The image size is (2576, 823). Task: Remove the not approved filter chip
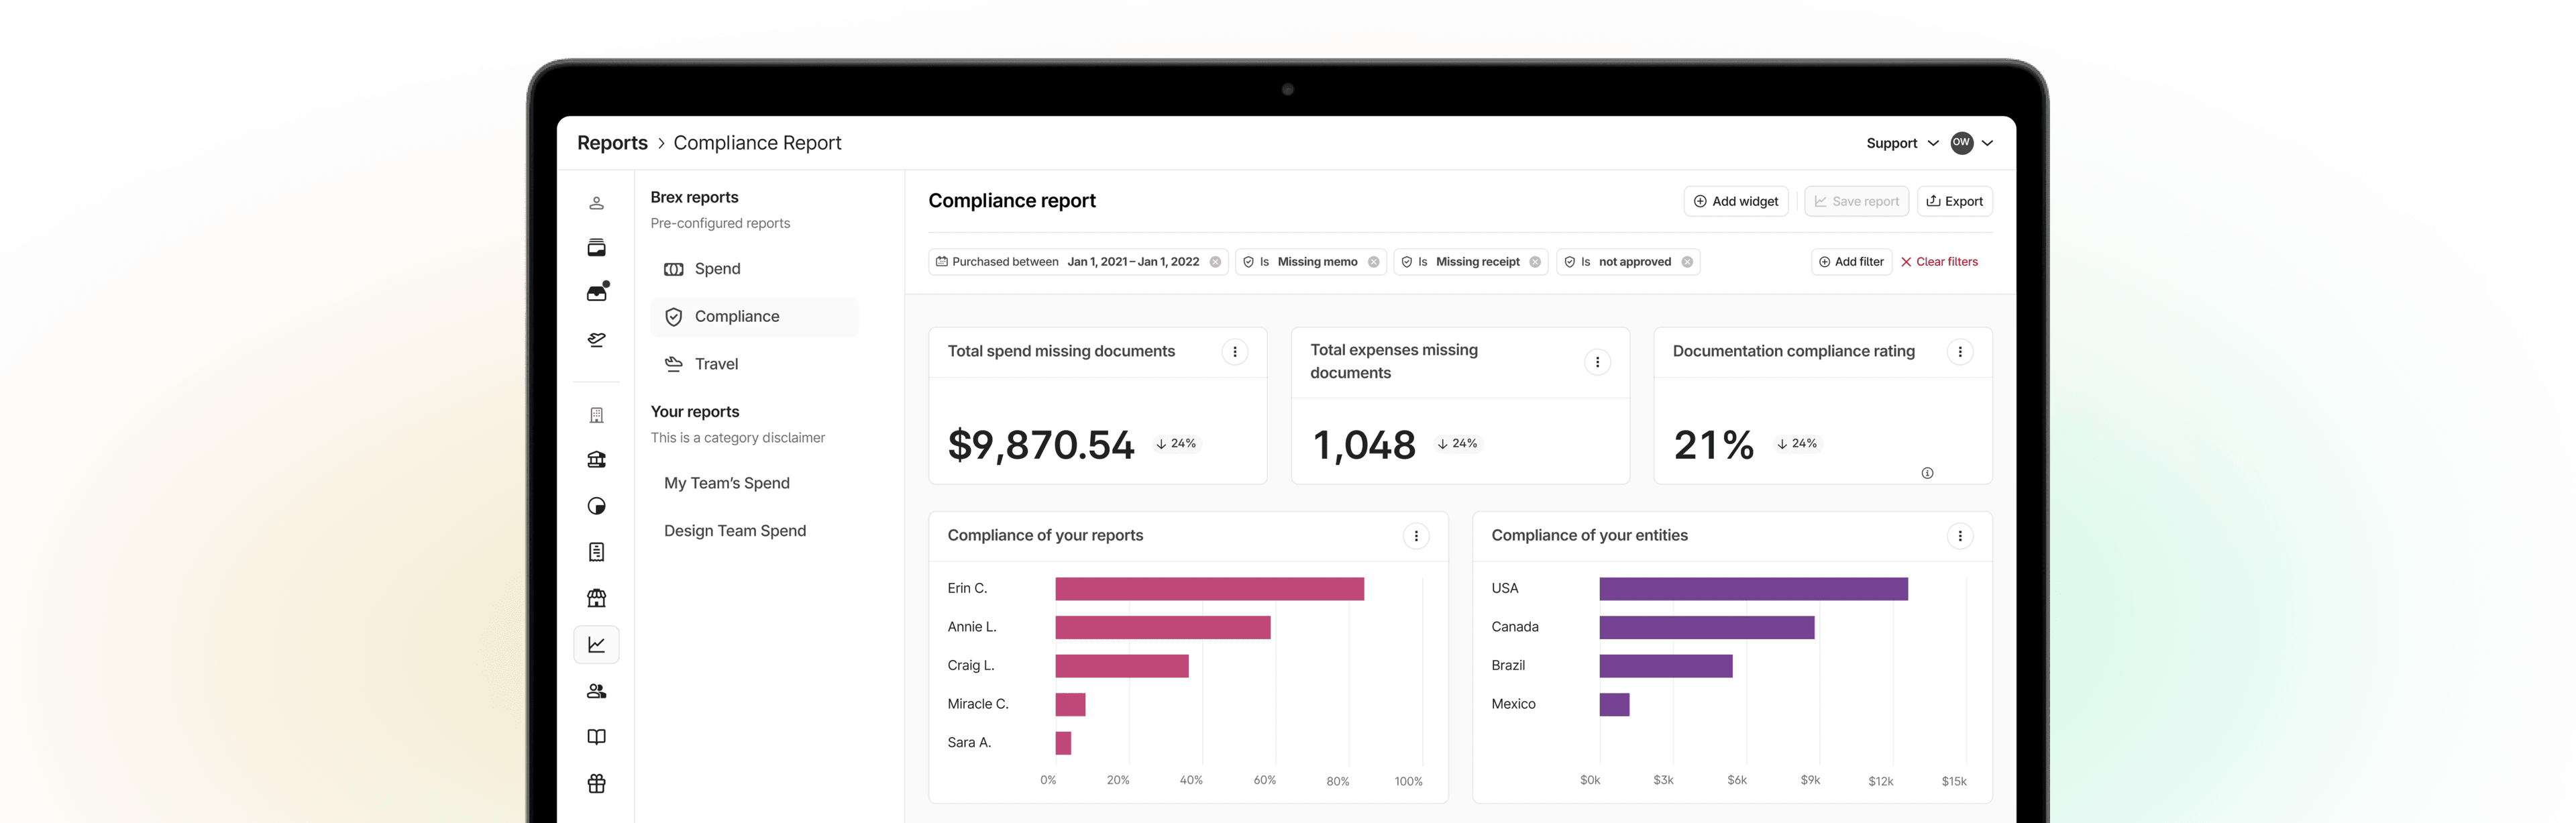point(1687,262)
